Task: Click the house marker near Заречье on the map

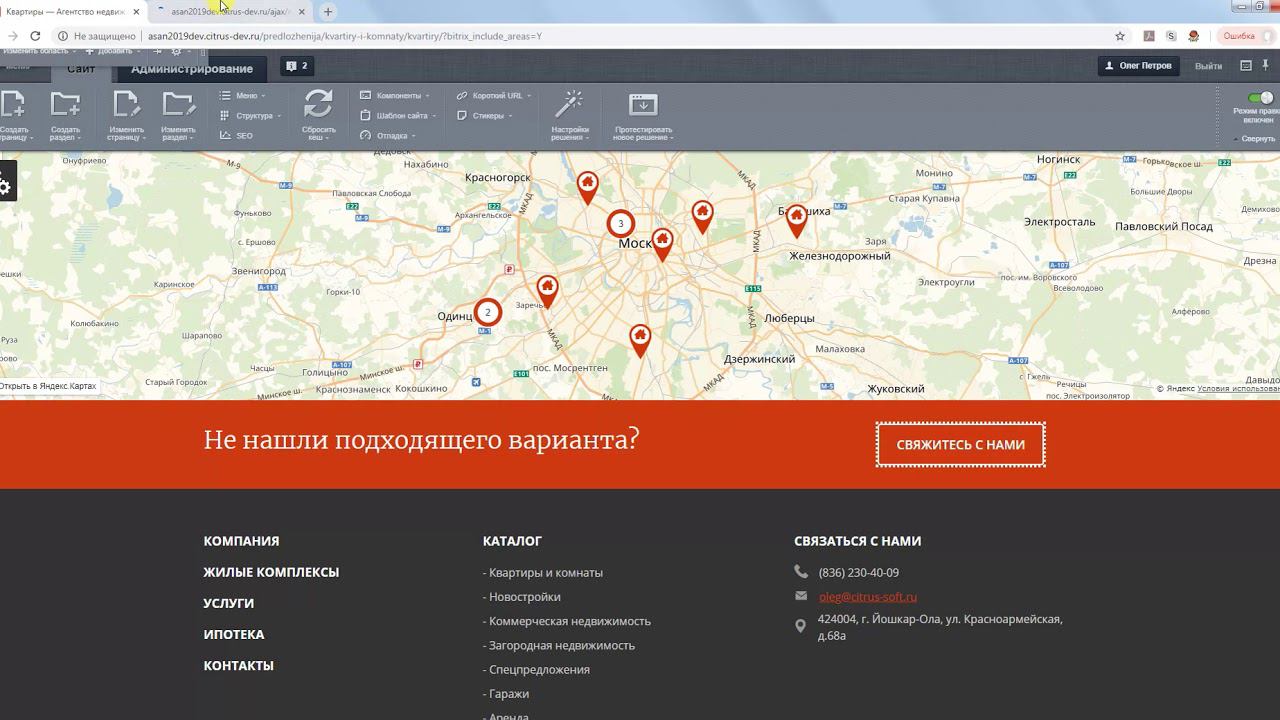Action: point(547,291)
